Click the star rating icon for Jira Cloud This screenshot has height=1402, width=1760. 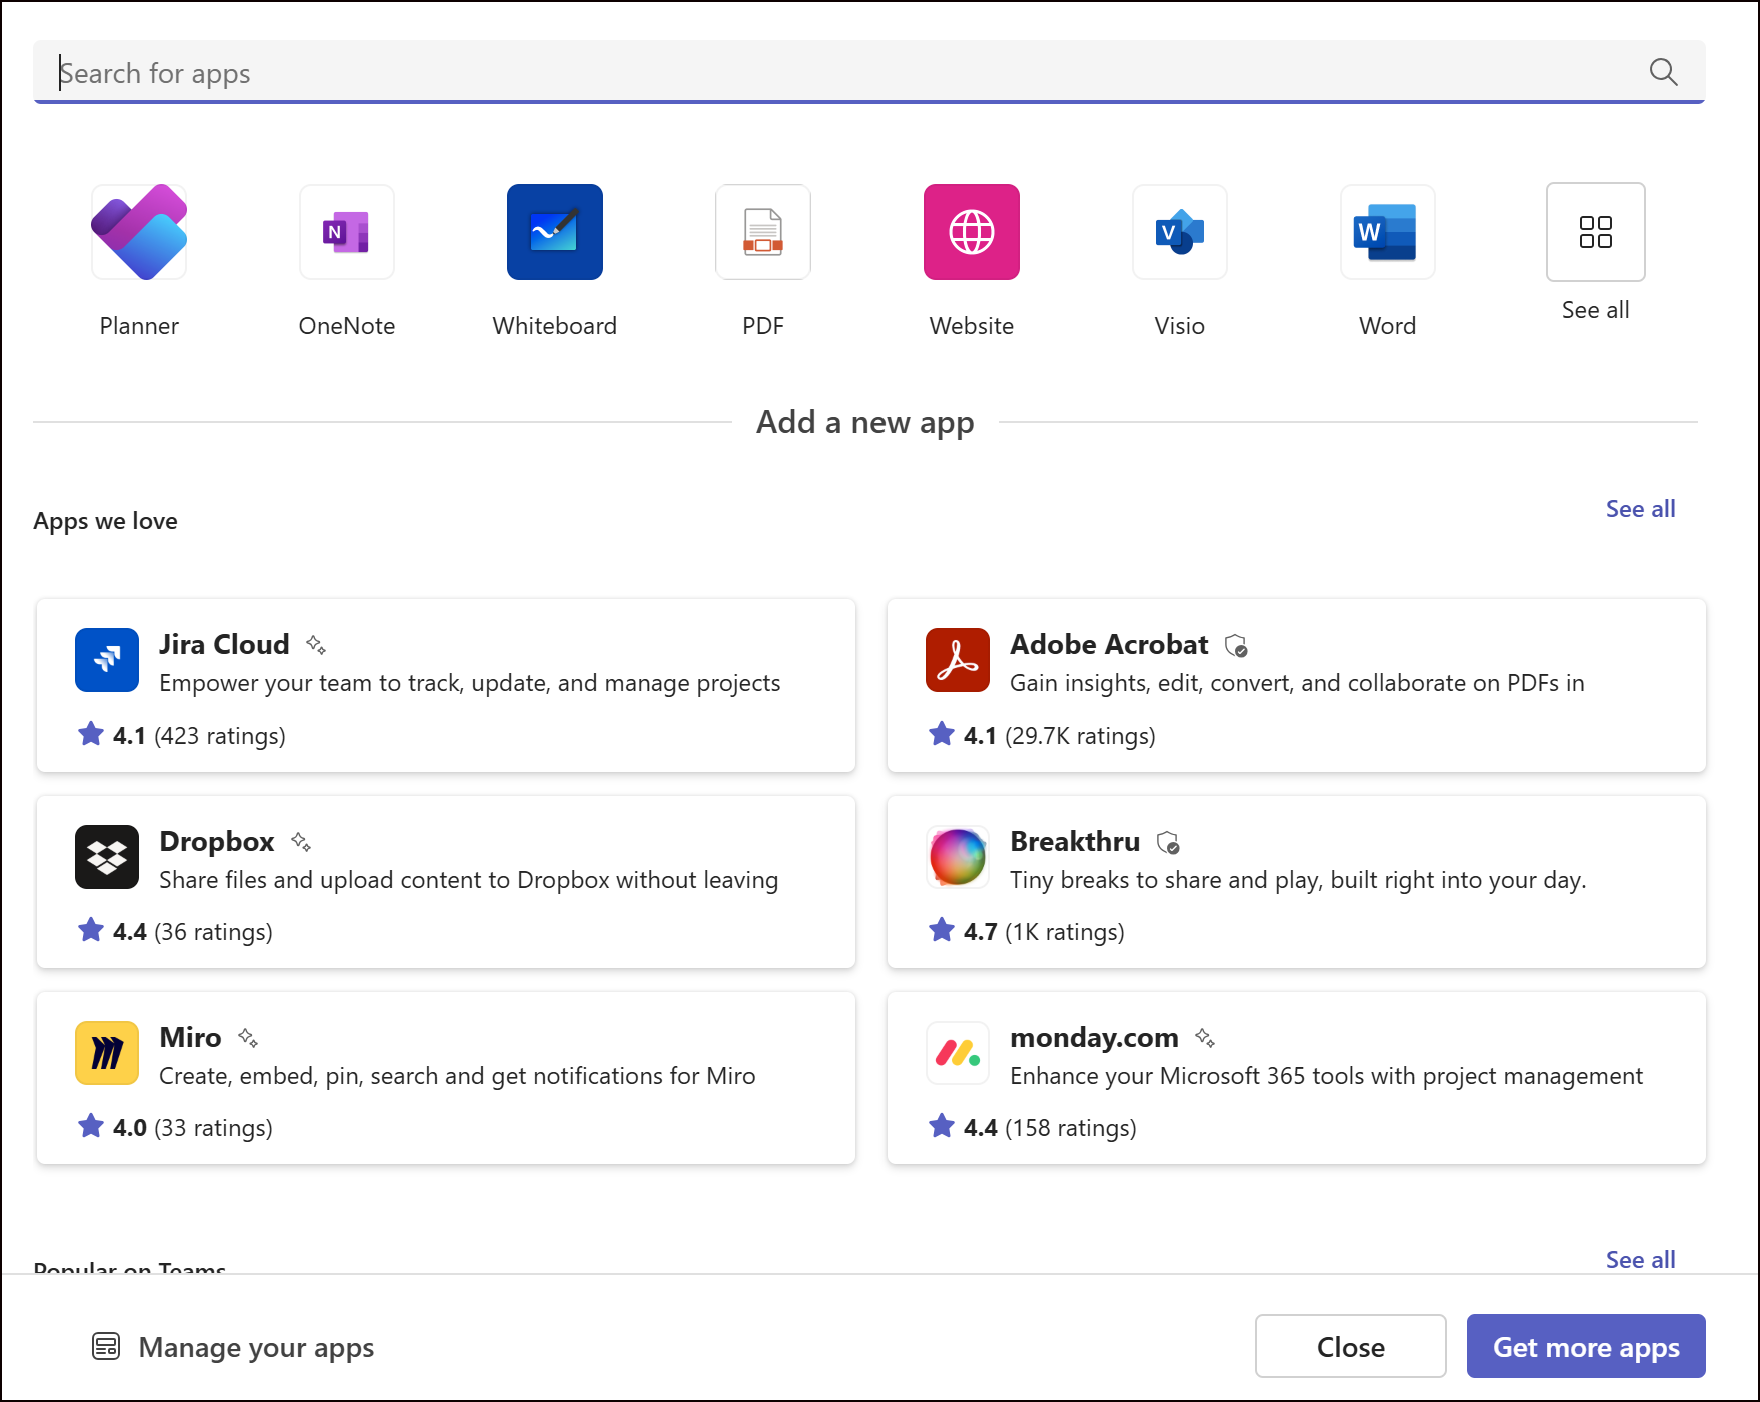click(91, 735)
